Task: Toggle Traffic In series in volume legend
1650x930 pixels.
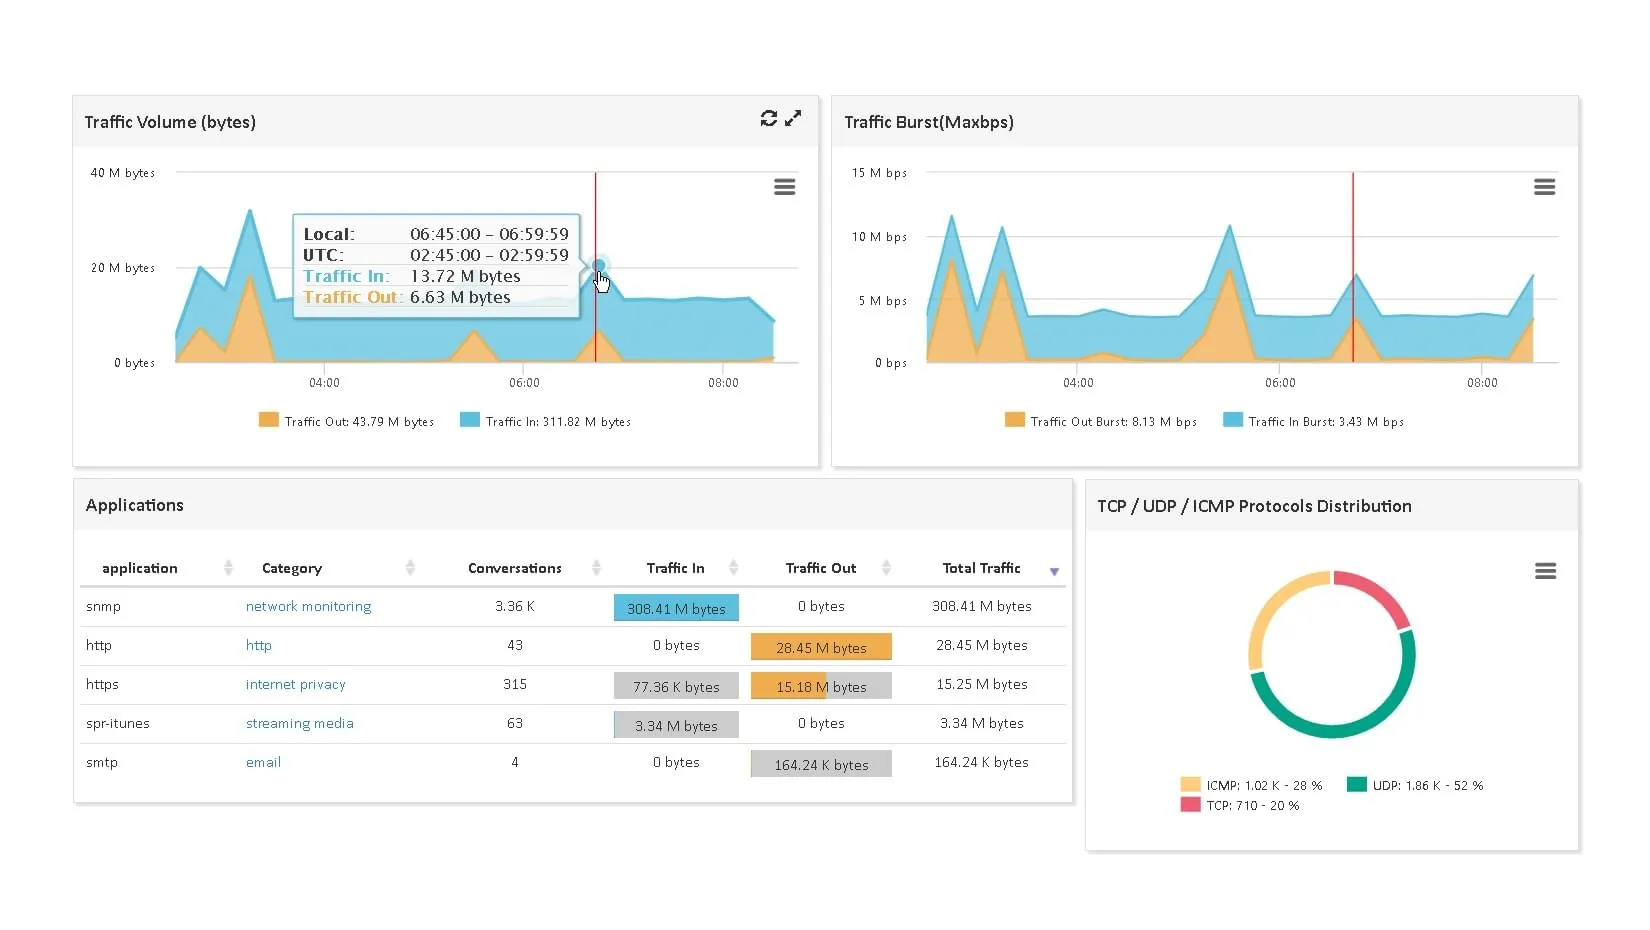Action: pos(546,421)
